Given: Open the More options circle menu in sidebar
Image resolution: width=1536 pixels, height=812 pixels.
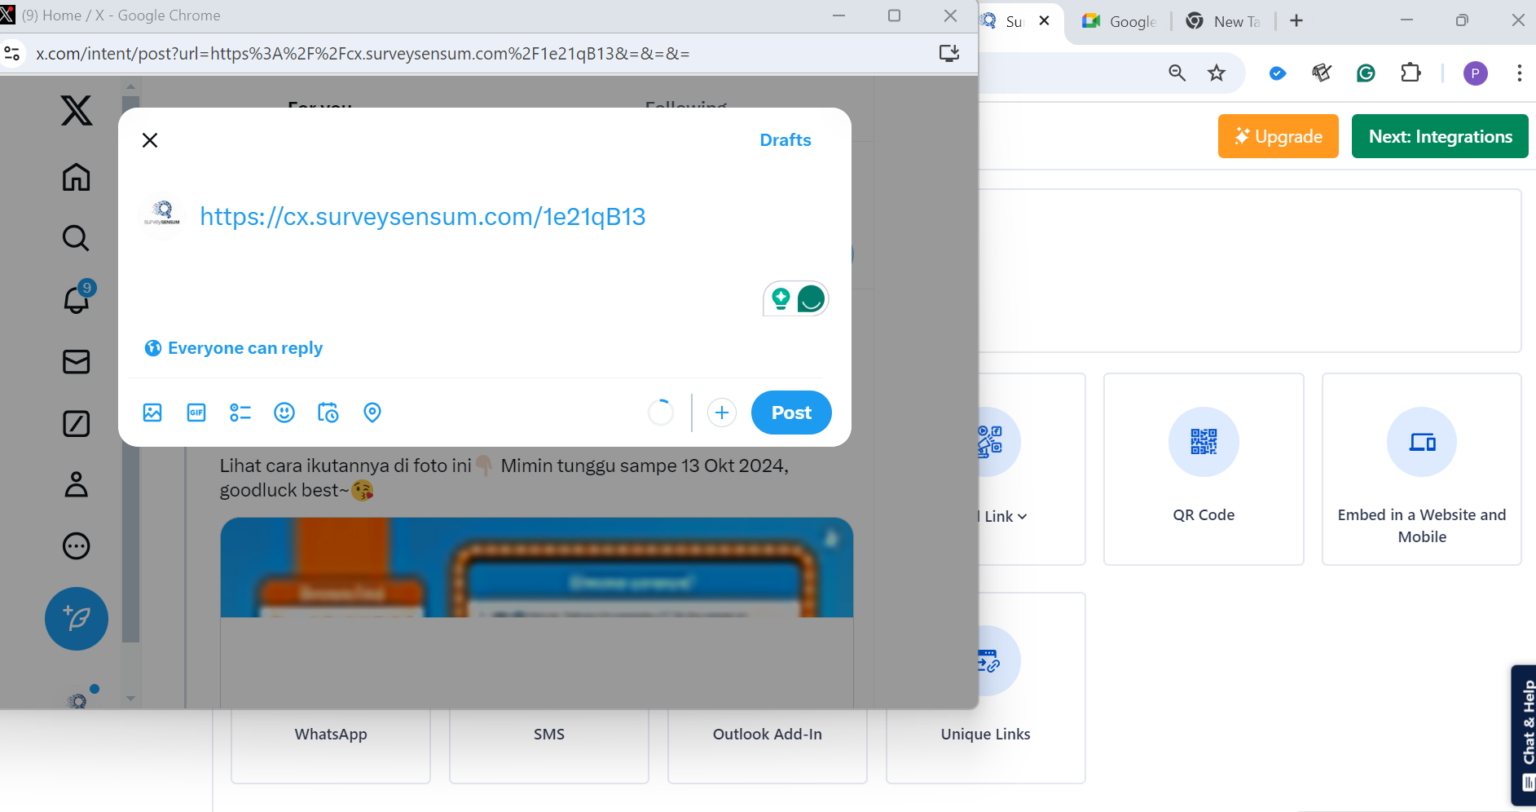Looking at the screenshot, I should [x=76, y=546].
